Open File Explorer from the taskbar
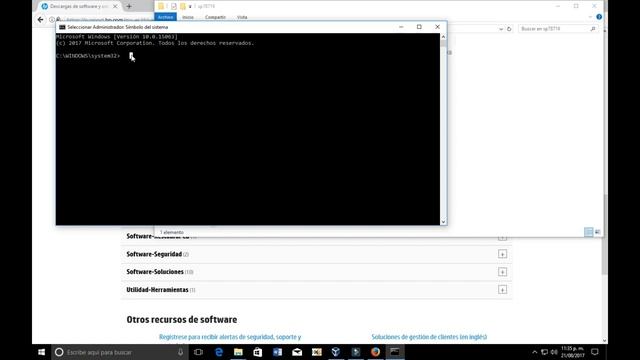Image resolution: width=640 pixels, height=360 pixels. coord(238,352)
